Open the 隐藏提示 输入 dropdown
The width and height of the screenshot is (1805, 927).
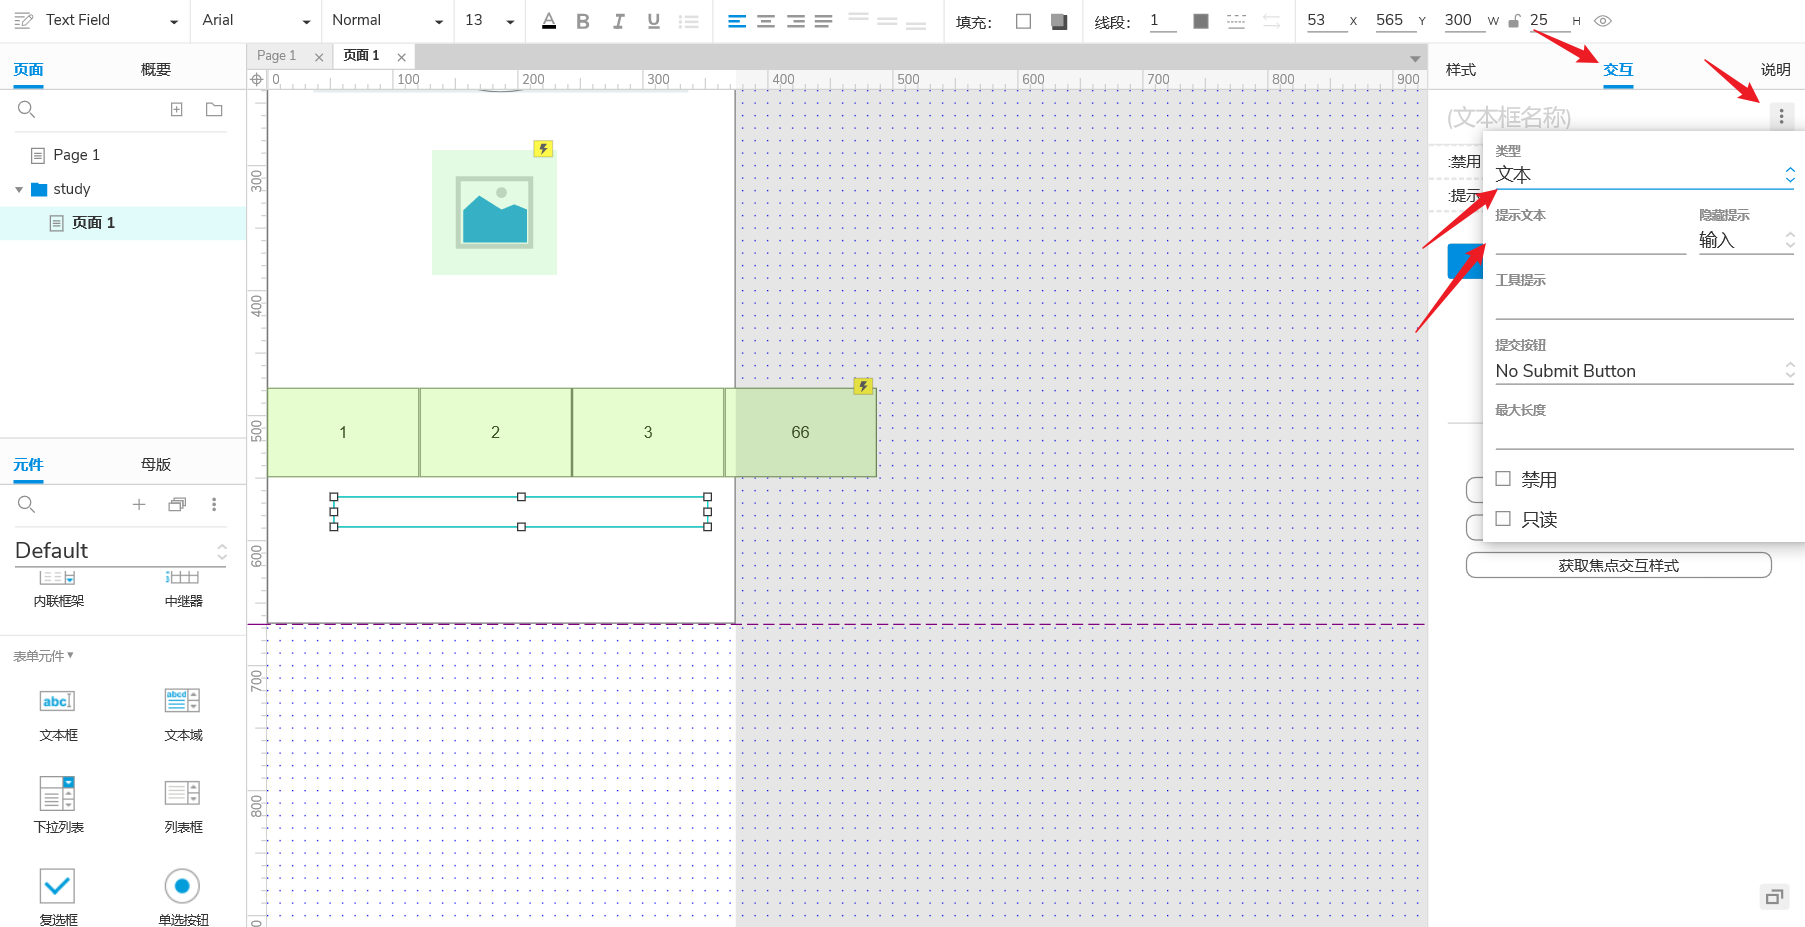(1746, 240)
